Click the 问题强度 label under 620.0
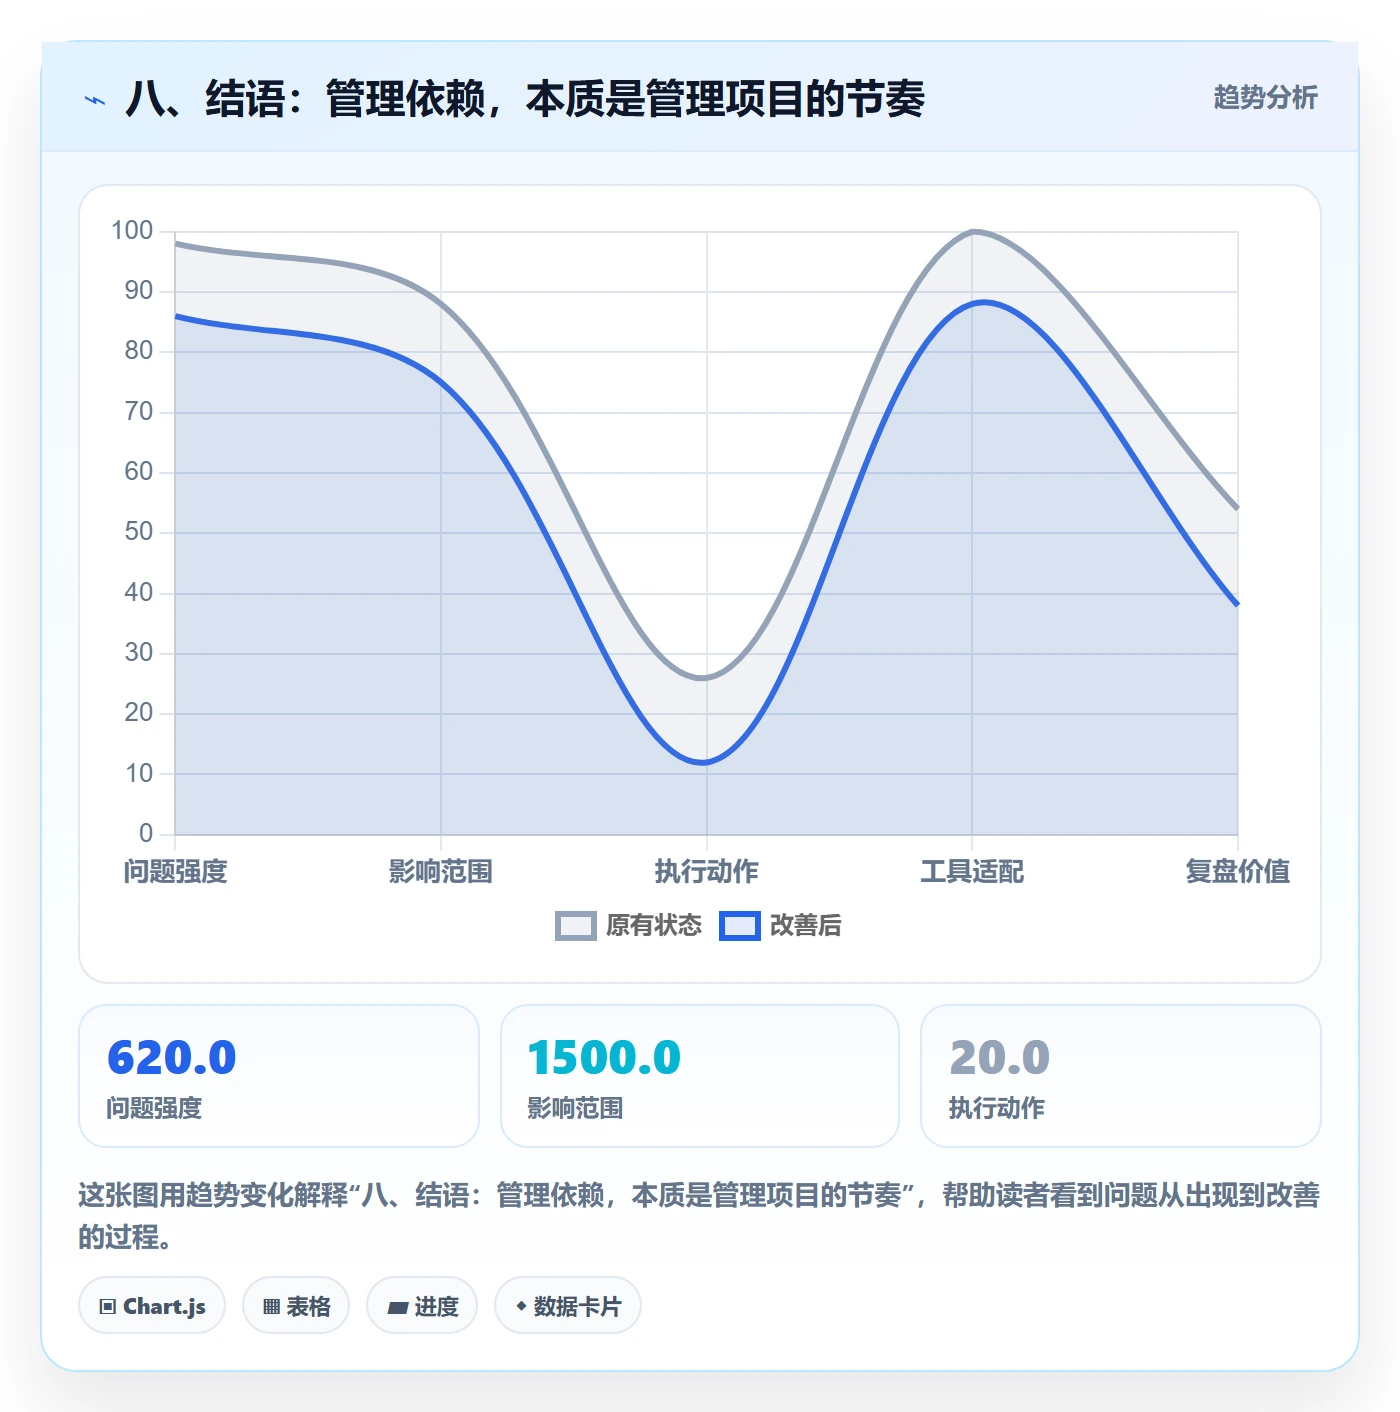This screenshot has height=1412, width=1400. pos(155,1108)
